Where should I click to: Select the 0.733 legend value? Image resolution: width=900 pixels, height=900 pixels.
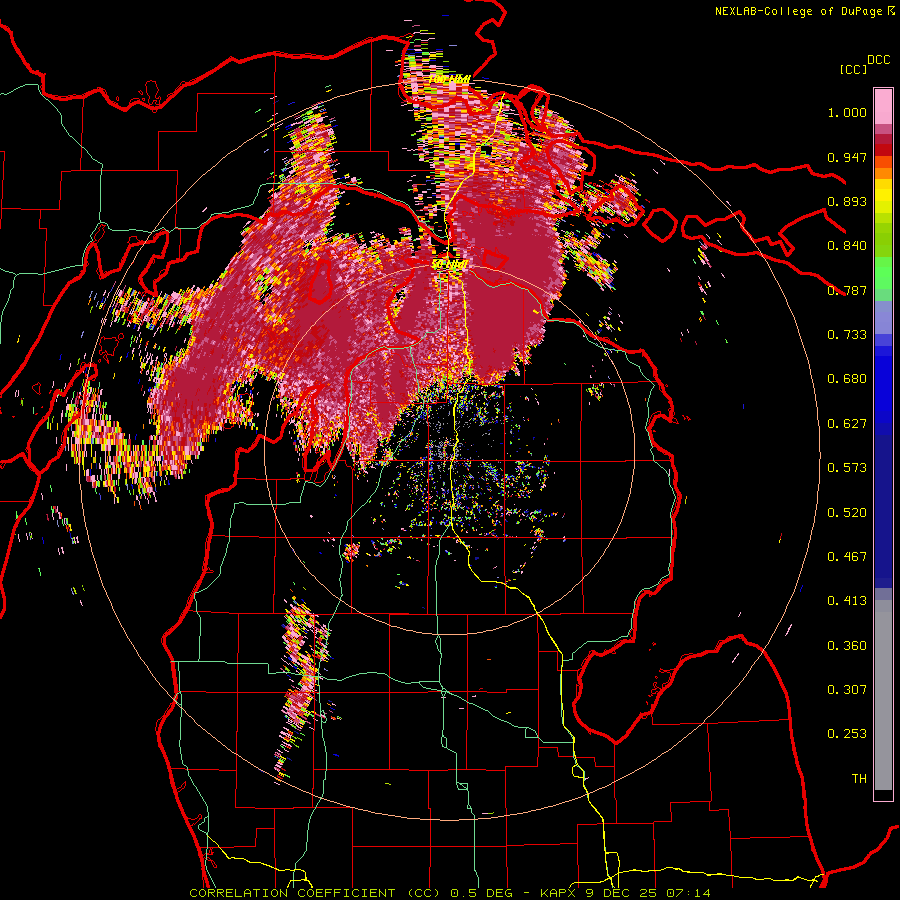847,335
